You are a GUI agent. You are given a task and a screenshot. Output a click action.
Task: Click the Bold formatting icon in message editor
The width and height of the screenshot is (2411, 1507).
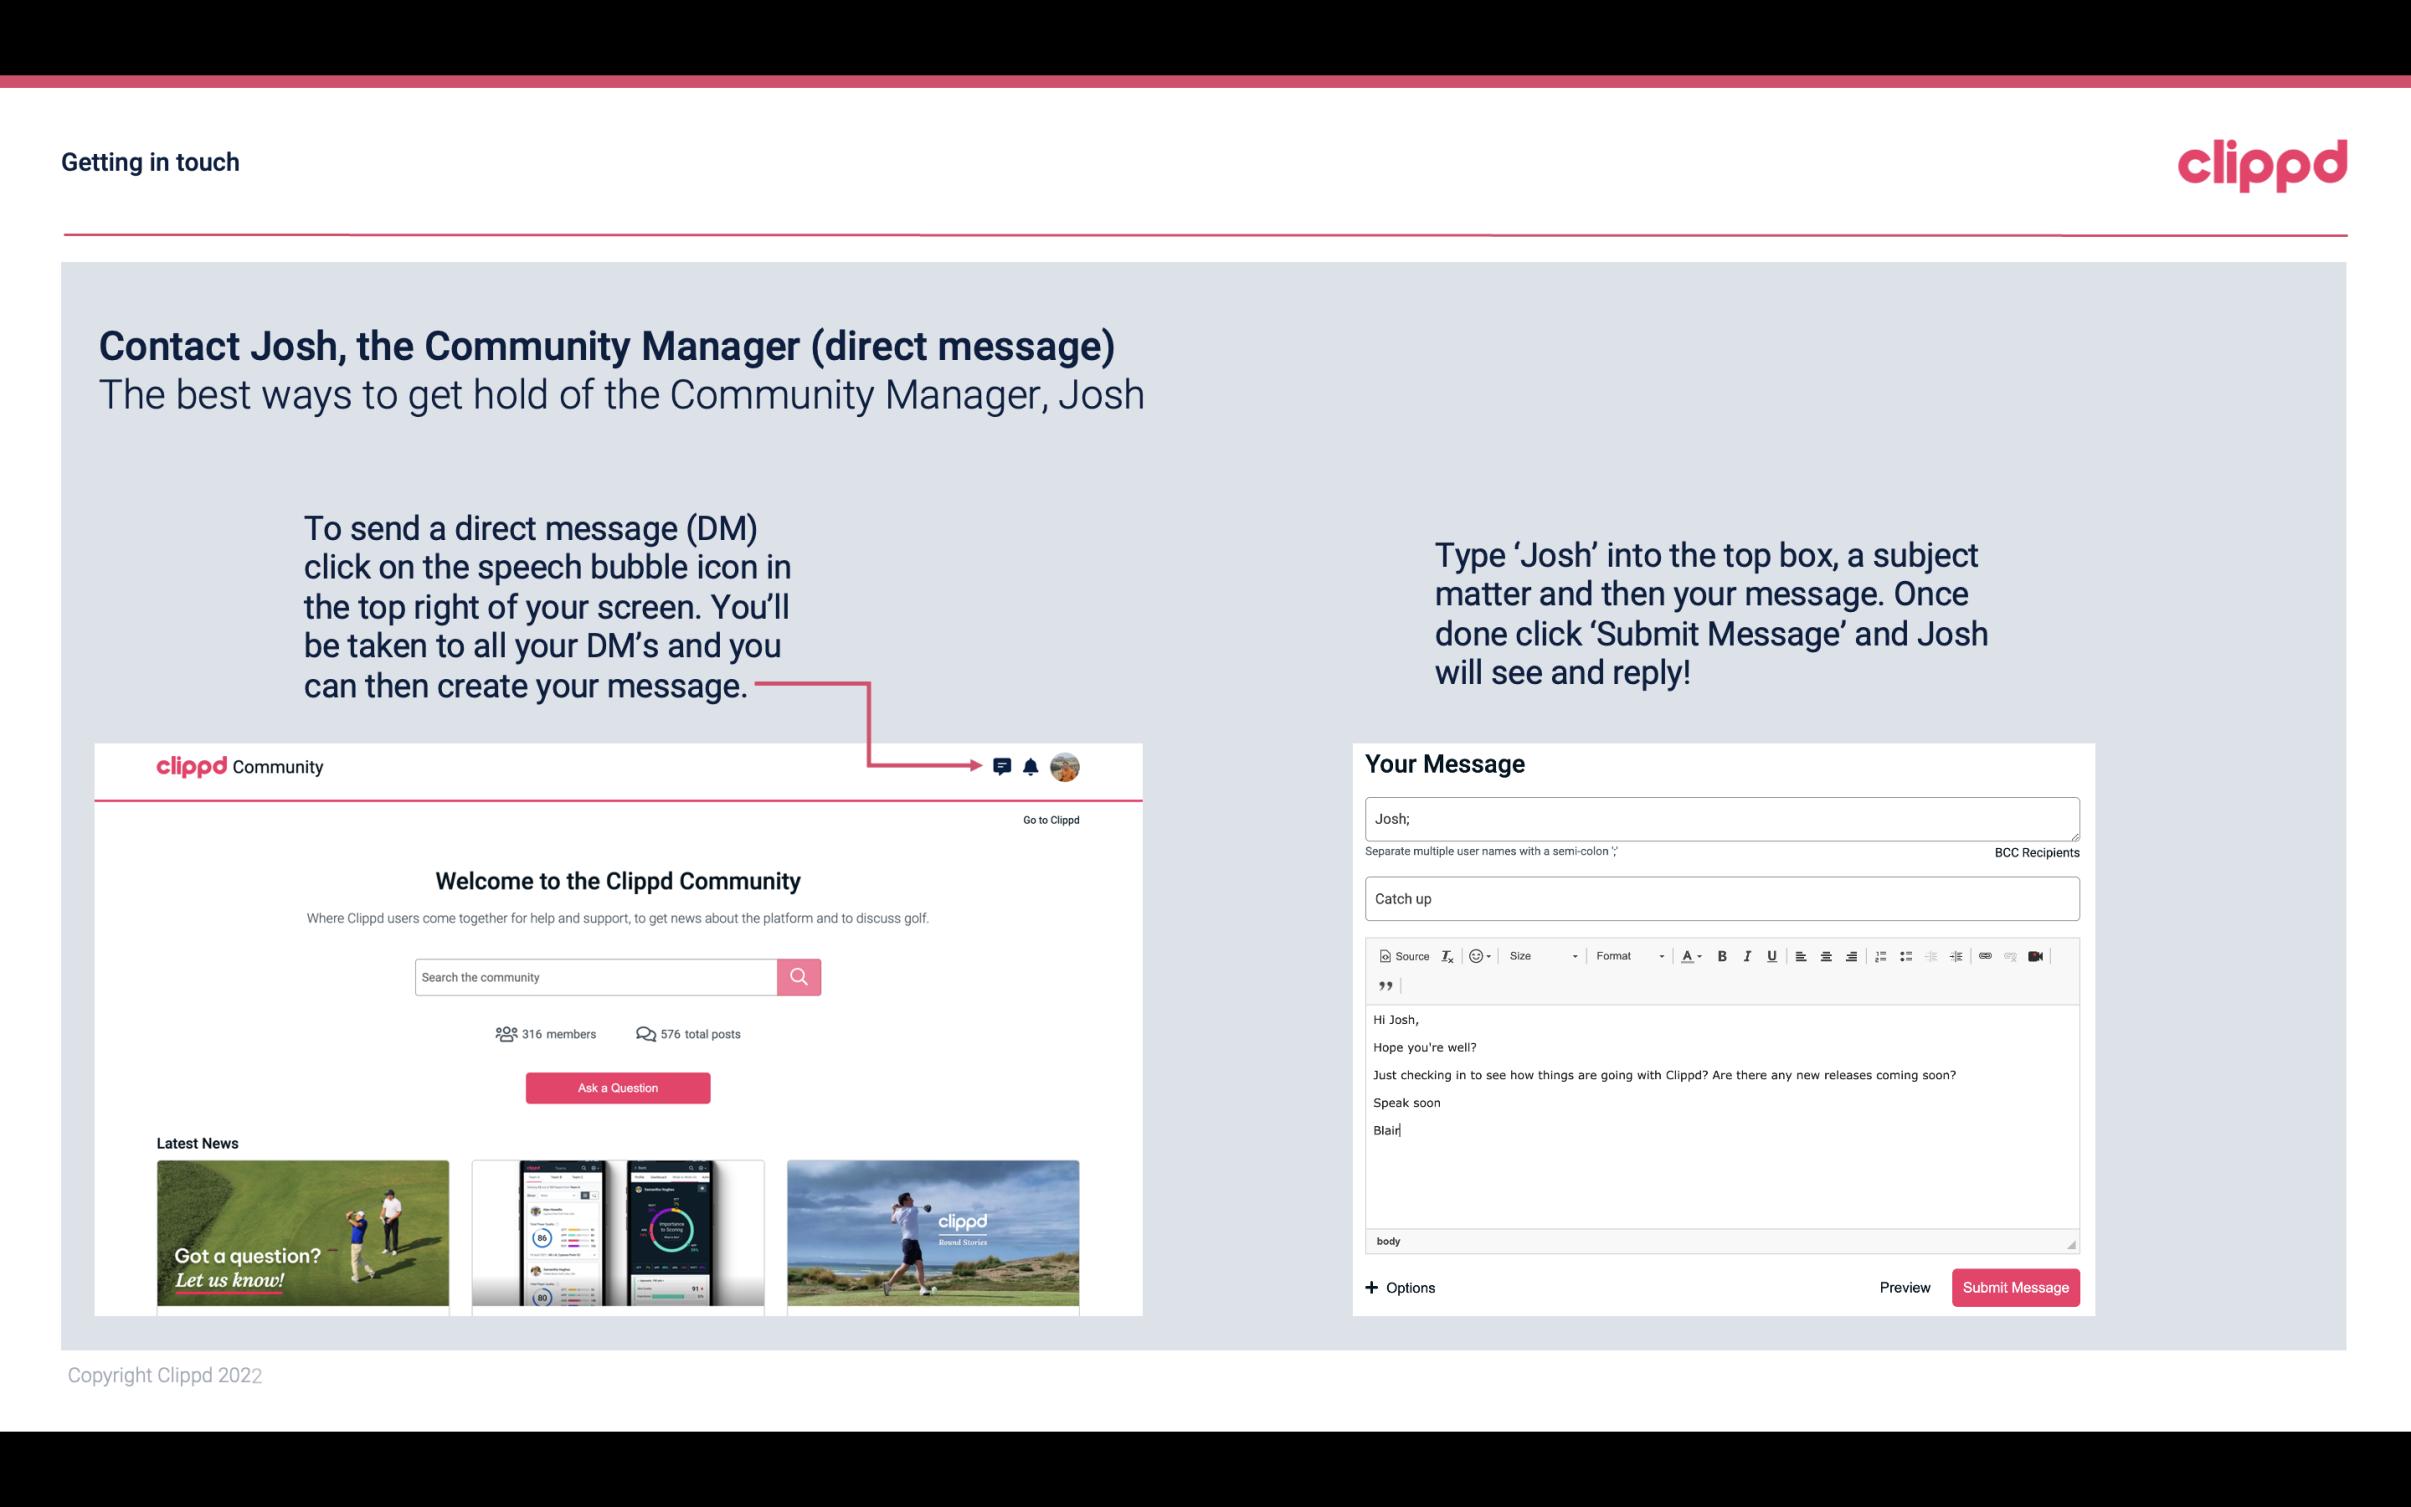pos(1724,955)
